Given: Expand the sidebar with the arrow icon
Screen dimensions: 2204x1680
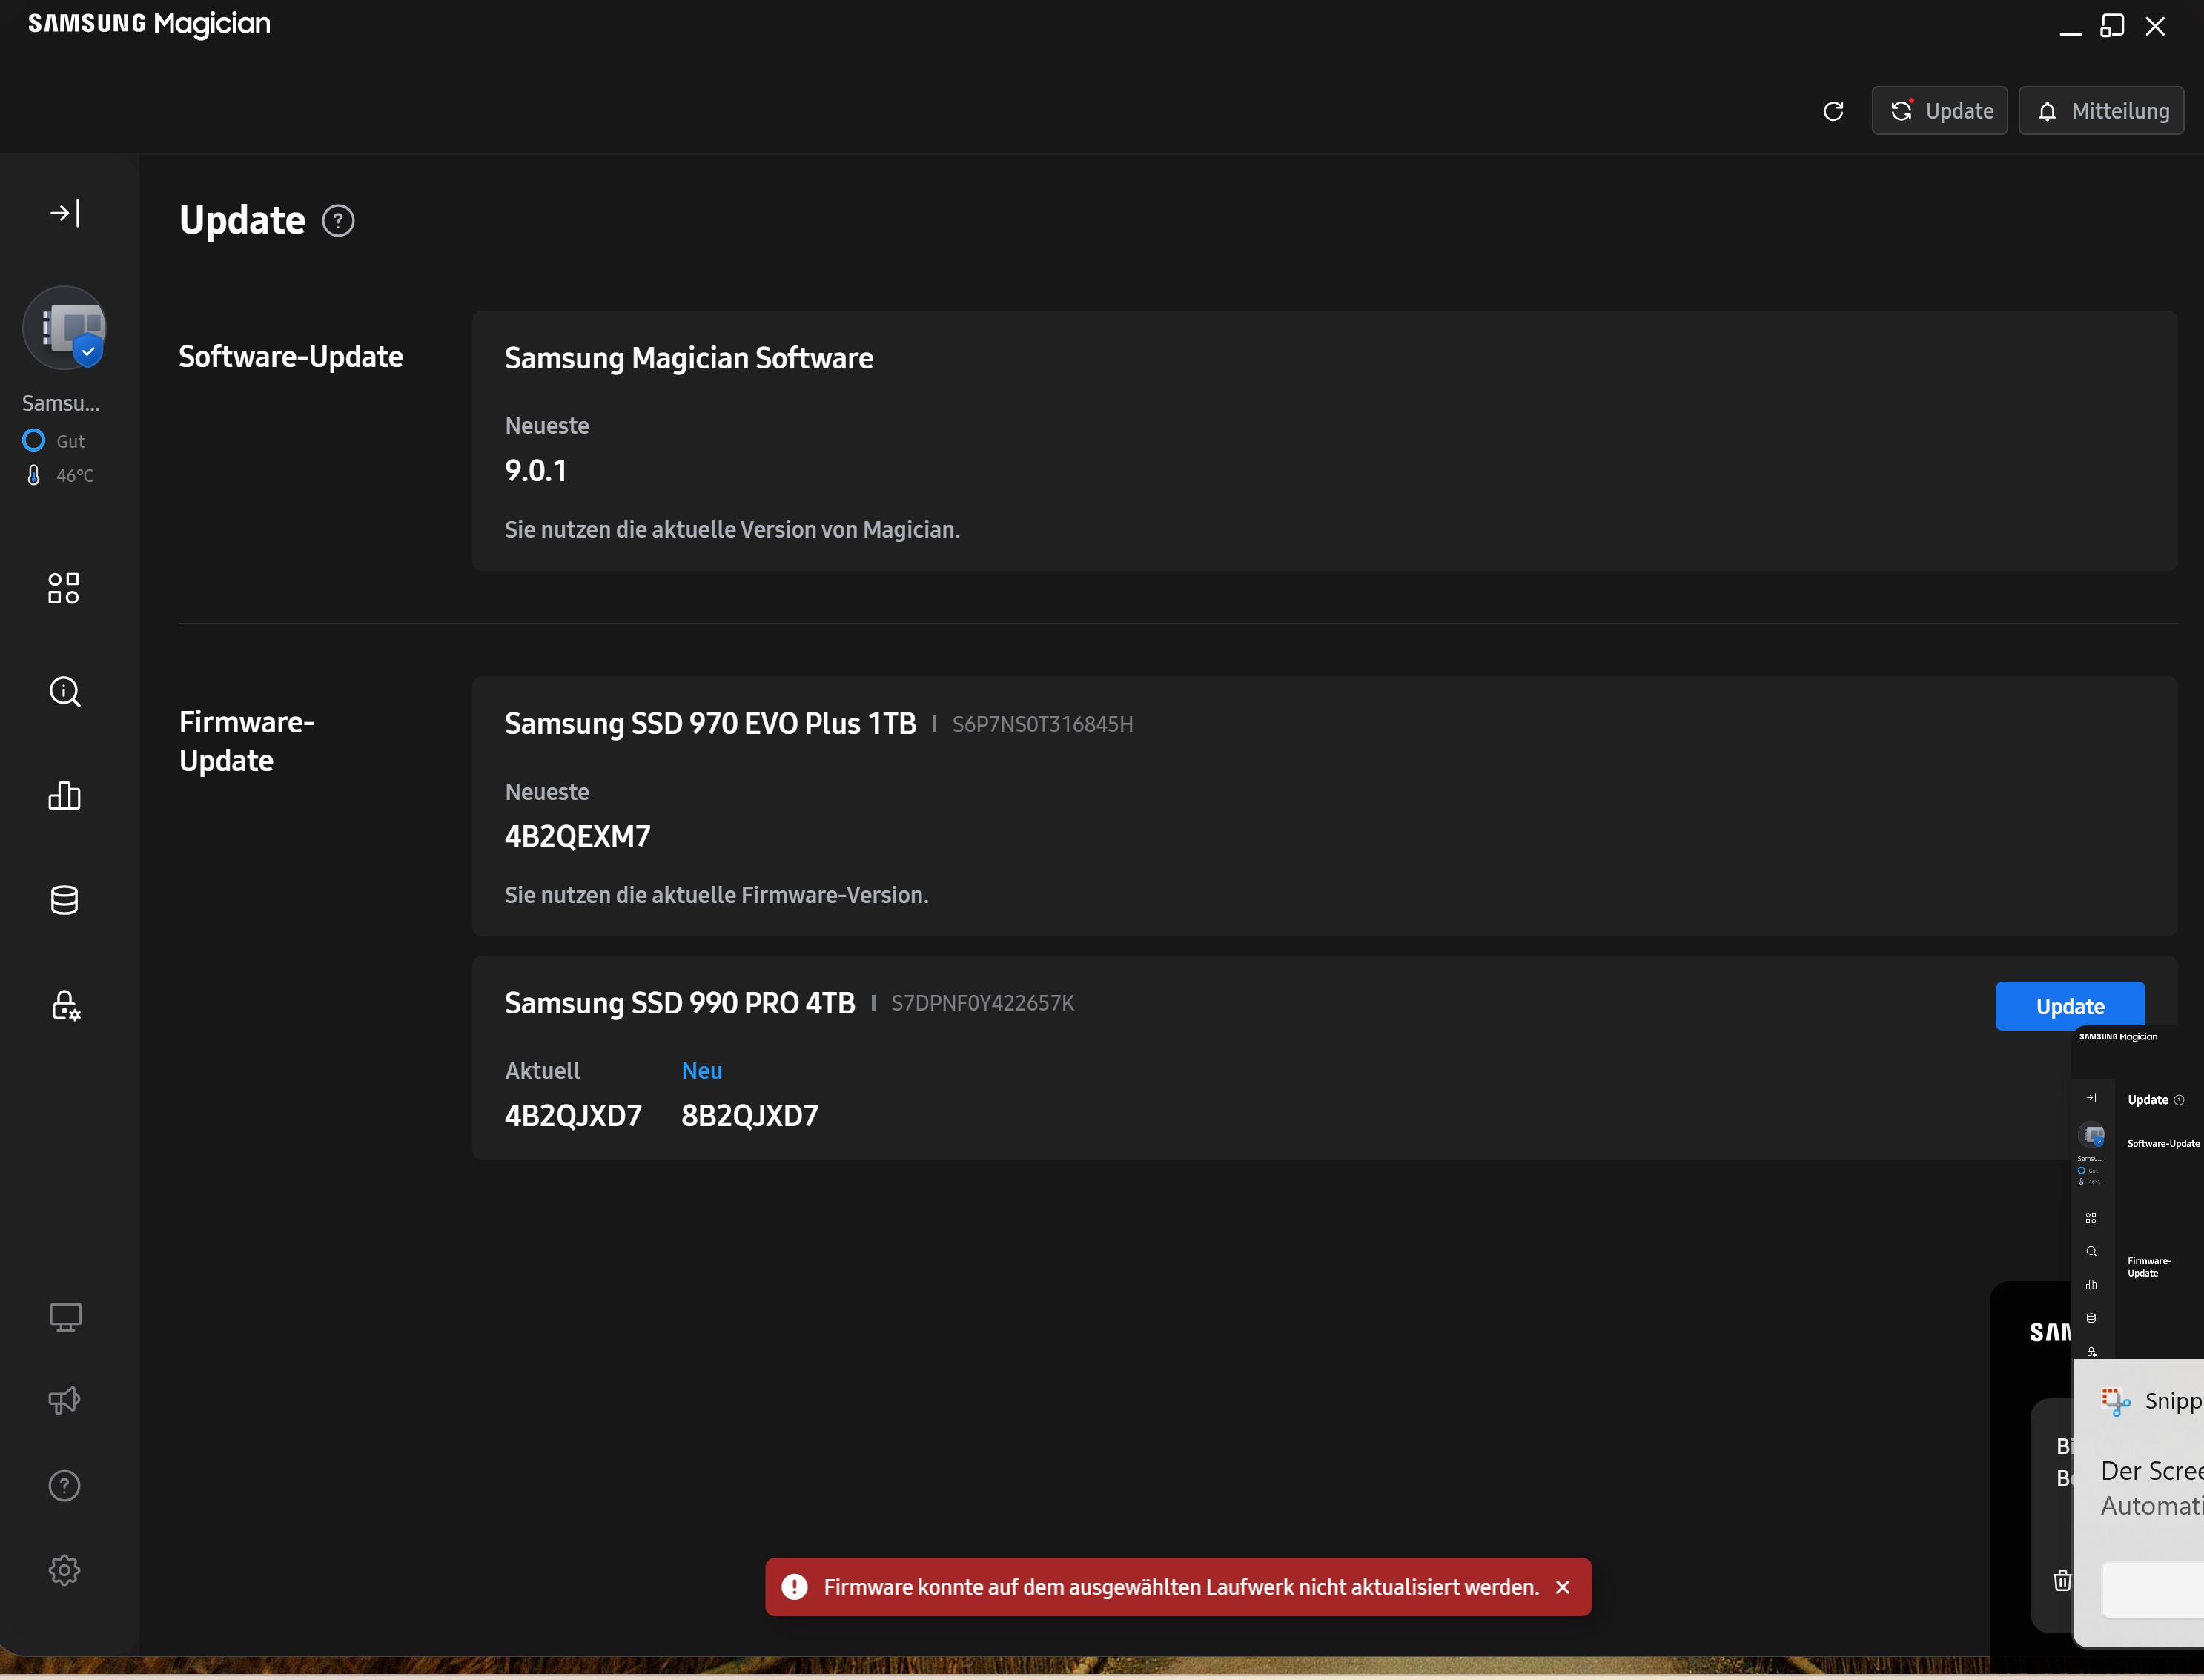Looking at the screenshot, I should (x=65, y=213).
